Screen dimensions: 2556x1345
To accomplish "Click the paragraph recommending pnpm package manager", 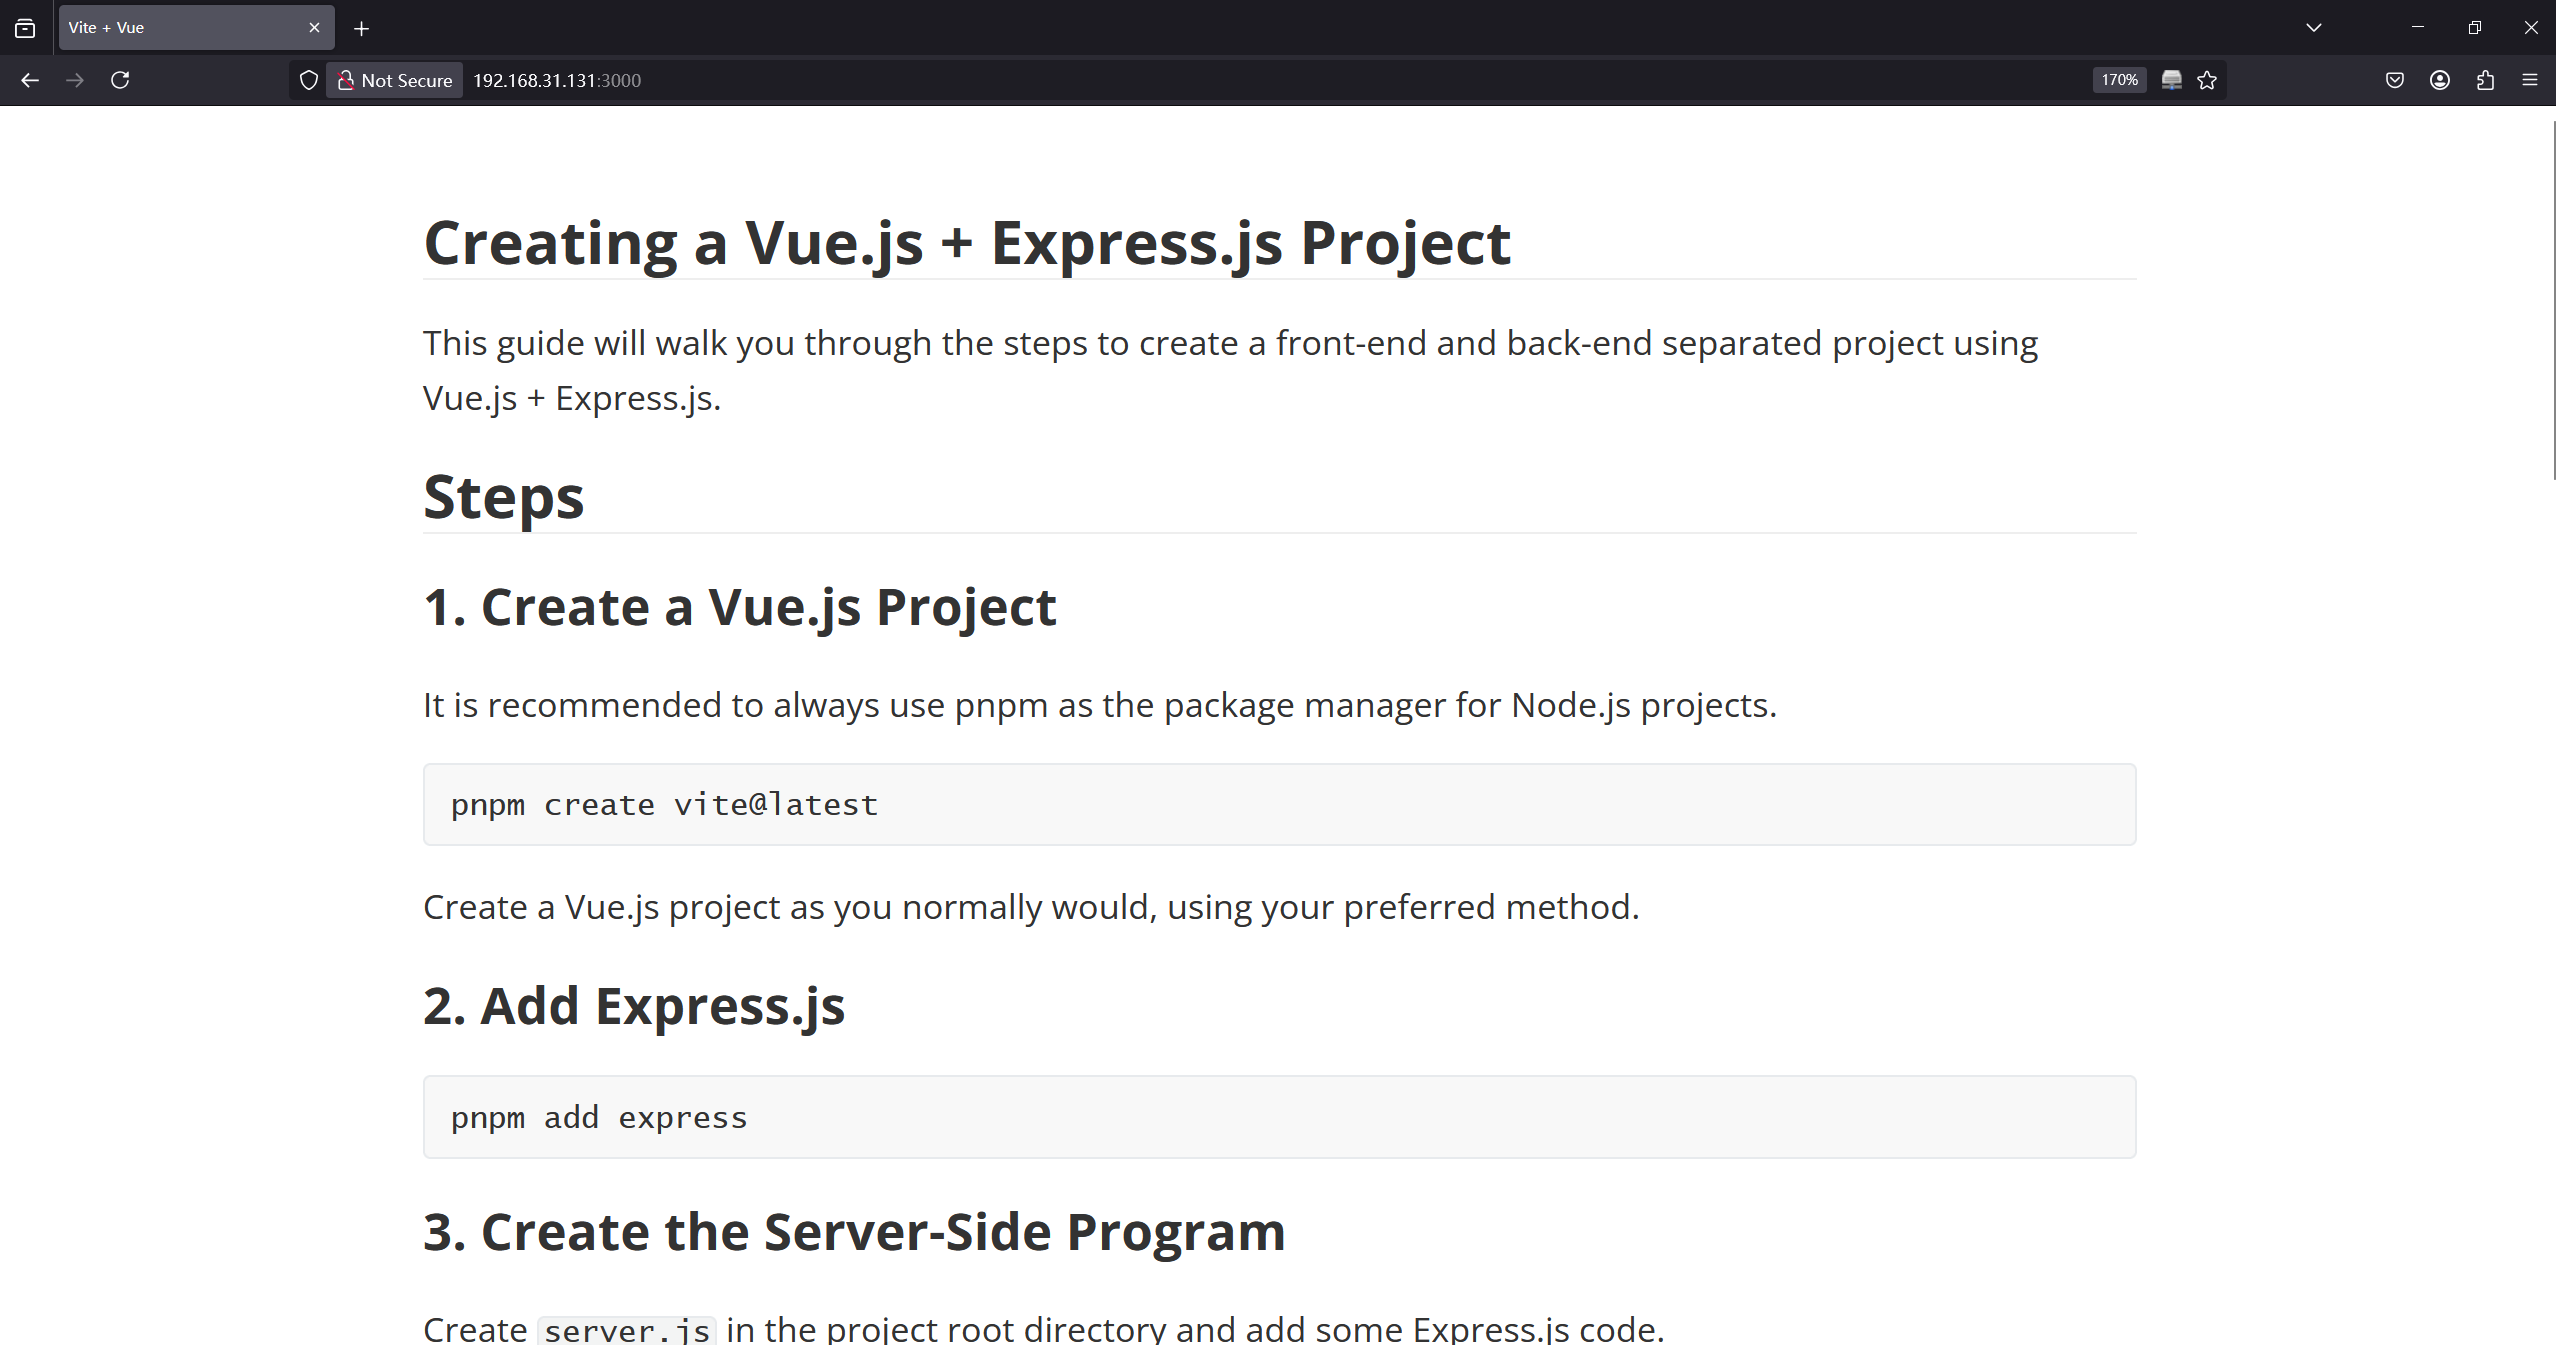I will click(x=1099, y=705).
